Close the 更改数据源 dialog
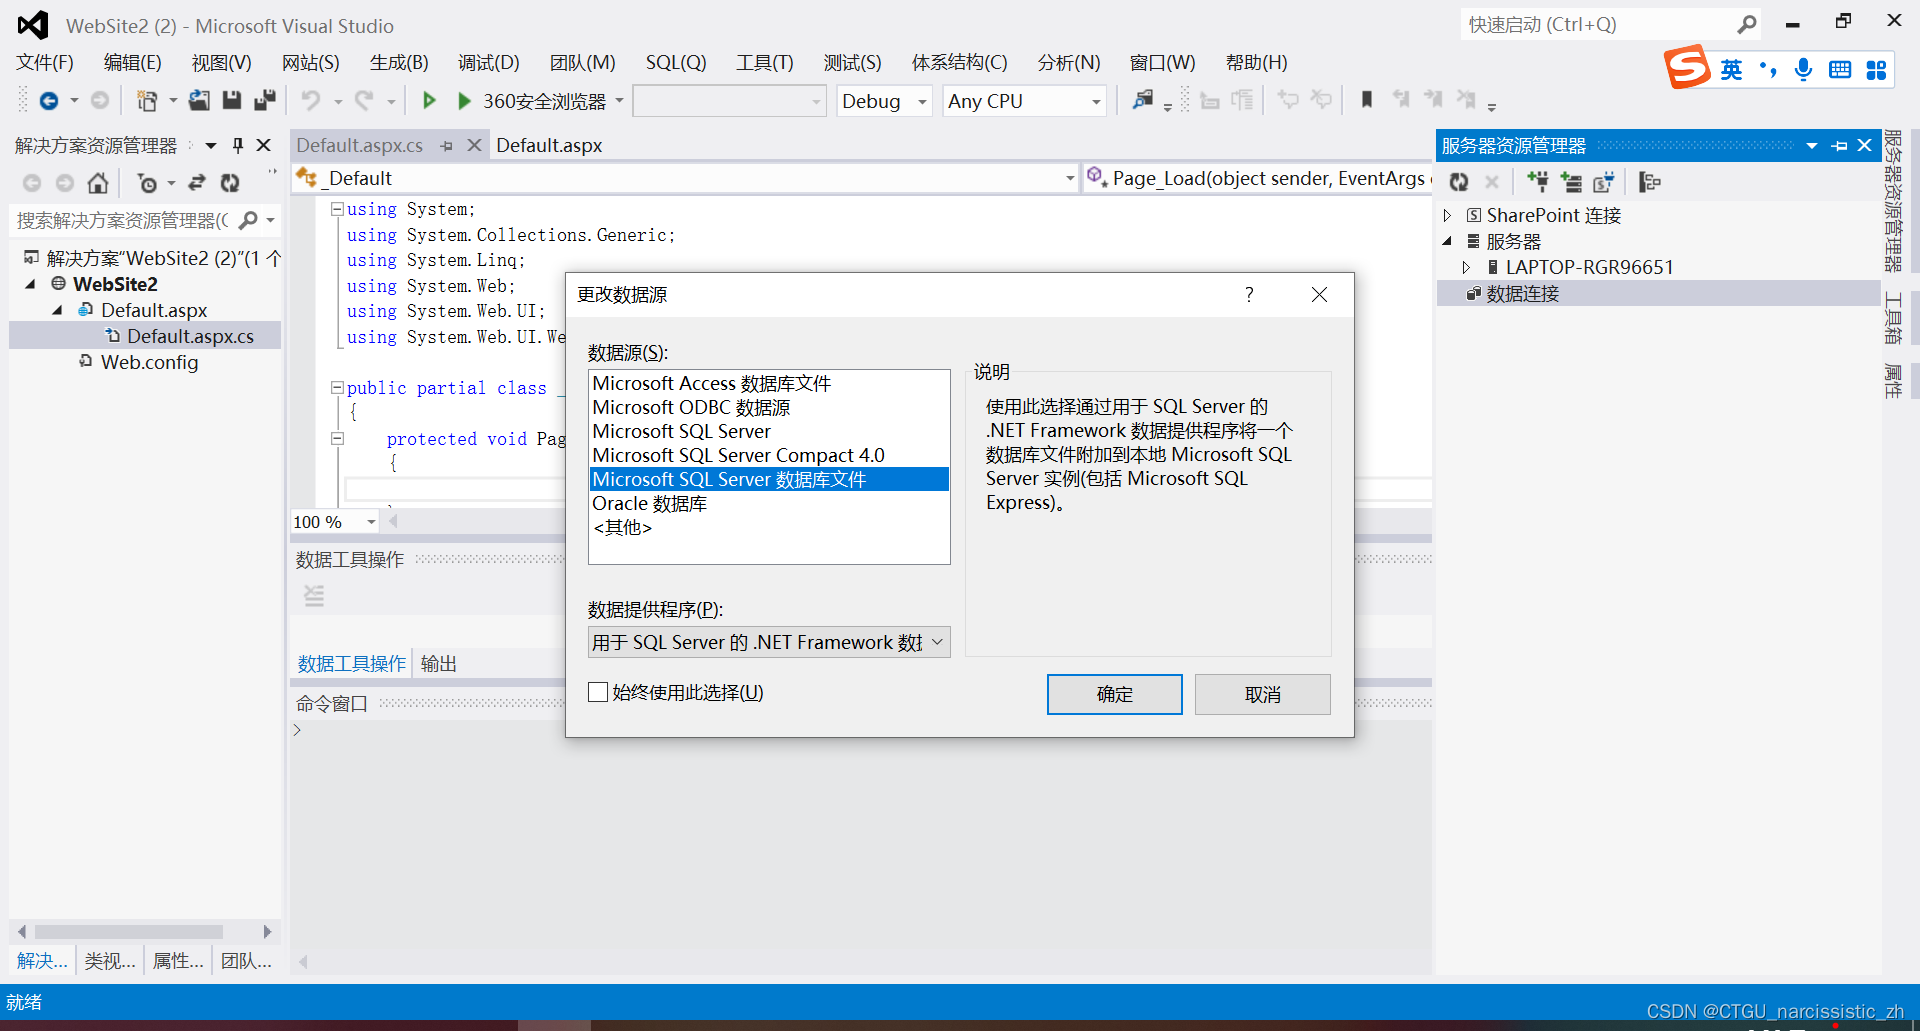Screen dimensions: 1920x1031 click(1319, 294)
